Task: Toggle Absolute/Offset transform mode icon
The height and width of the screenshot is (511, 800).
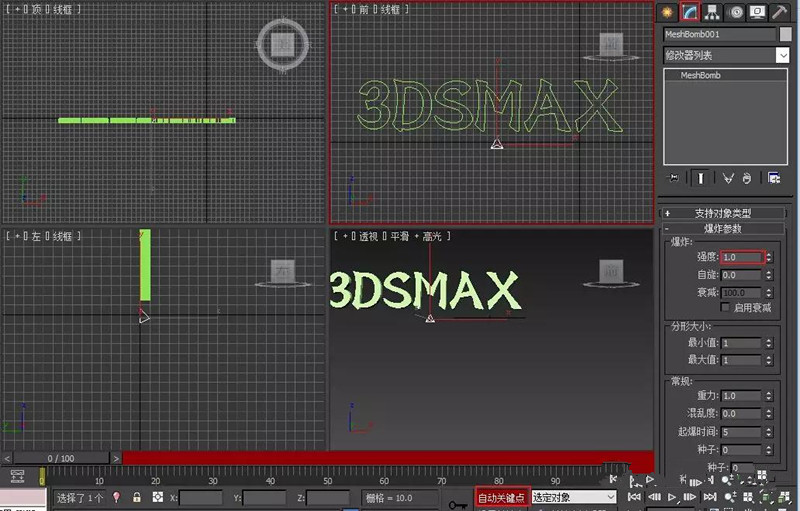Action: 158,497
